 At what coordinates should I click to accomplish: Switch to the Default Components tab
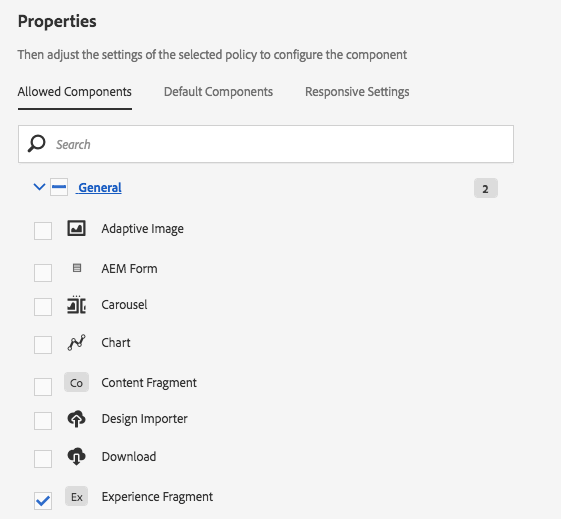(x=218, y=92)
